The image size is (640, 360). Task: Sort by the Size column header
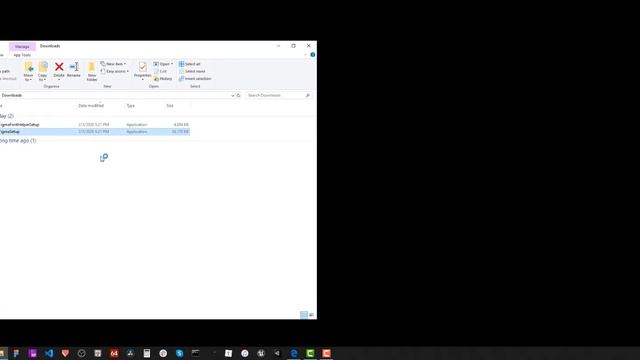click(170, 106)
